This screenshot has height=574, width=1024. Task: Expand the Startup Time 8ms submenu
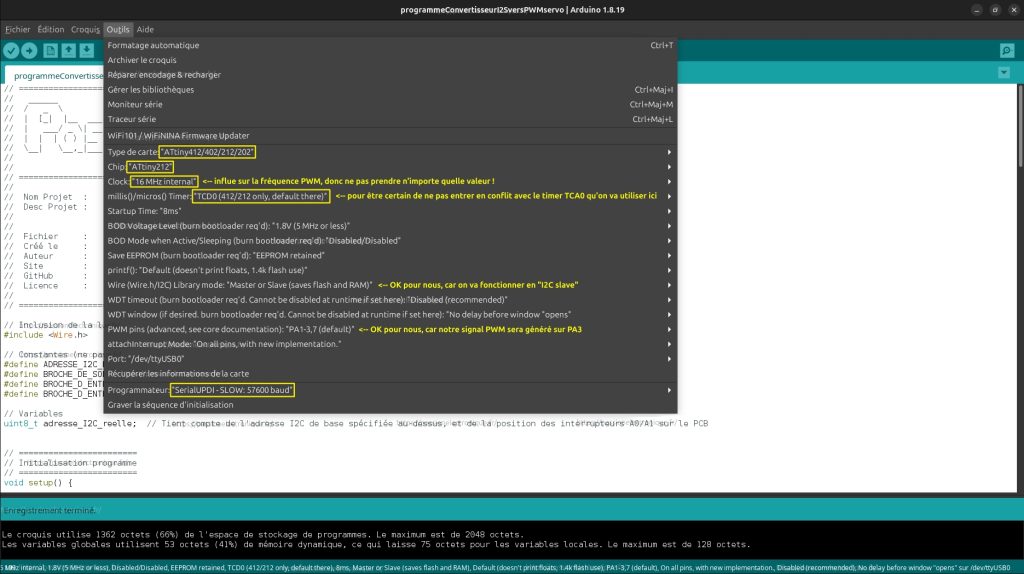point(390,211)
